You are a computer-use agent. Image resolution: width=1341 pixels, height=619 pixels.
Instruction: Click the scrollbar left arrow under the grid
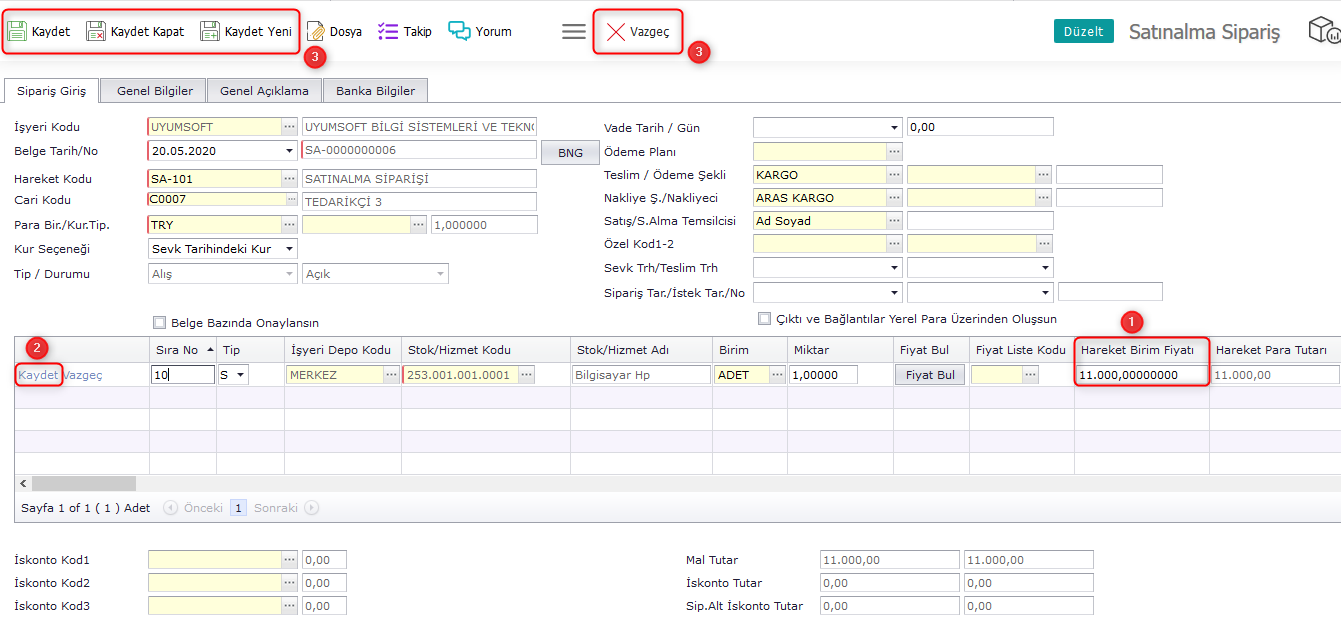click(23, 483)
